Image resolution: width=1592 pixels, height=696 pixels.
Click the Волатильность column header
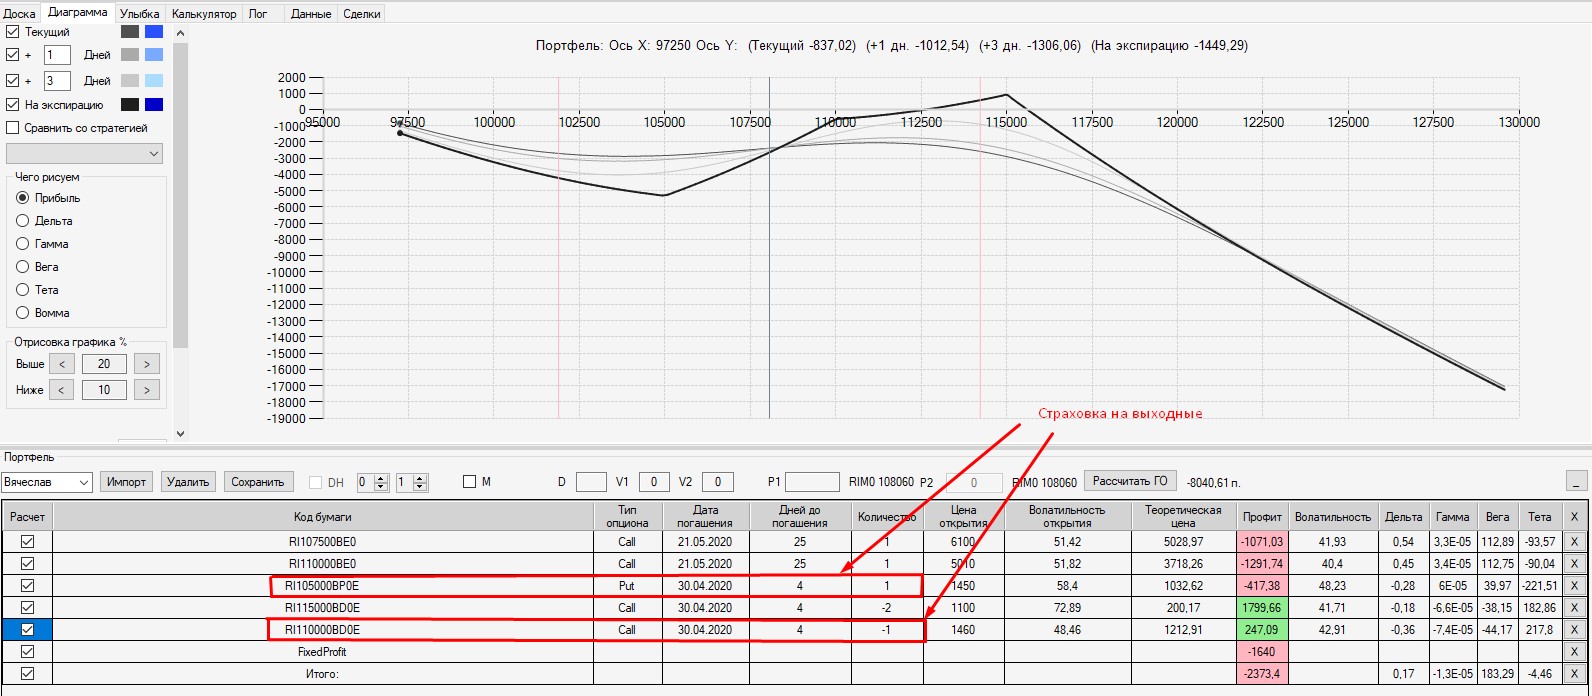1333,516
